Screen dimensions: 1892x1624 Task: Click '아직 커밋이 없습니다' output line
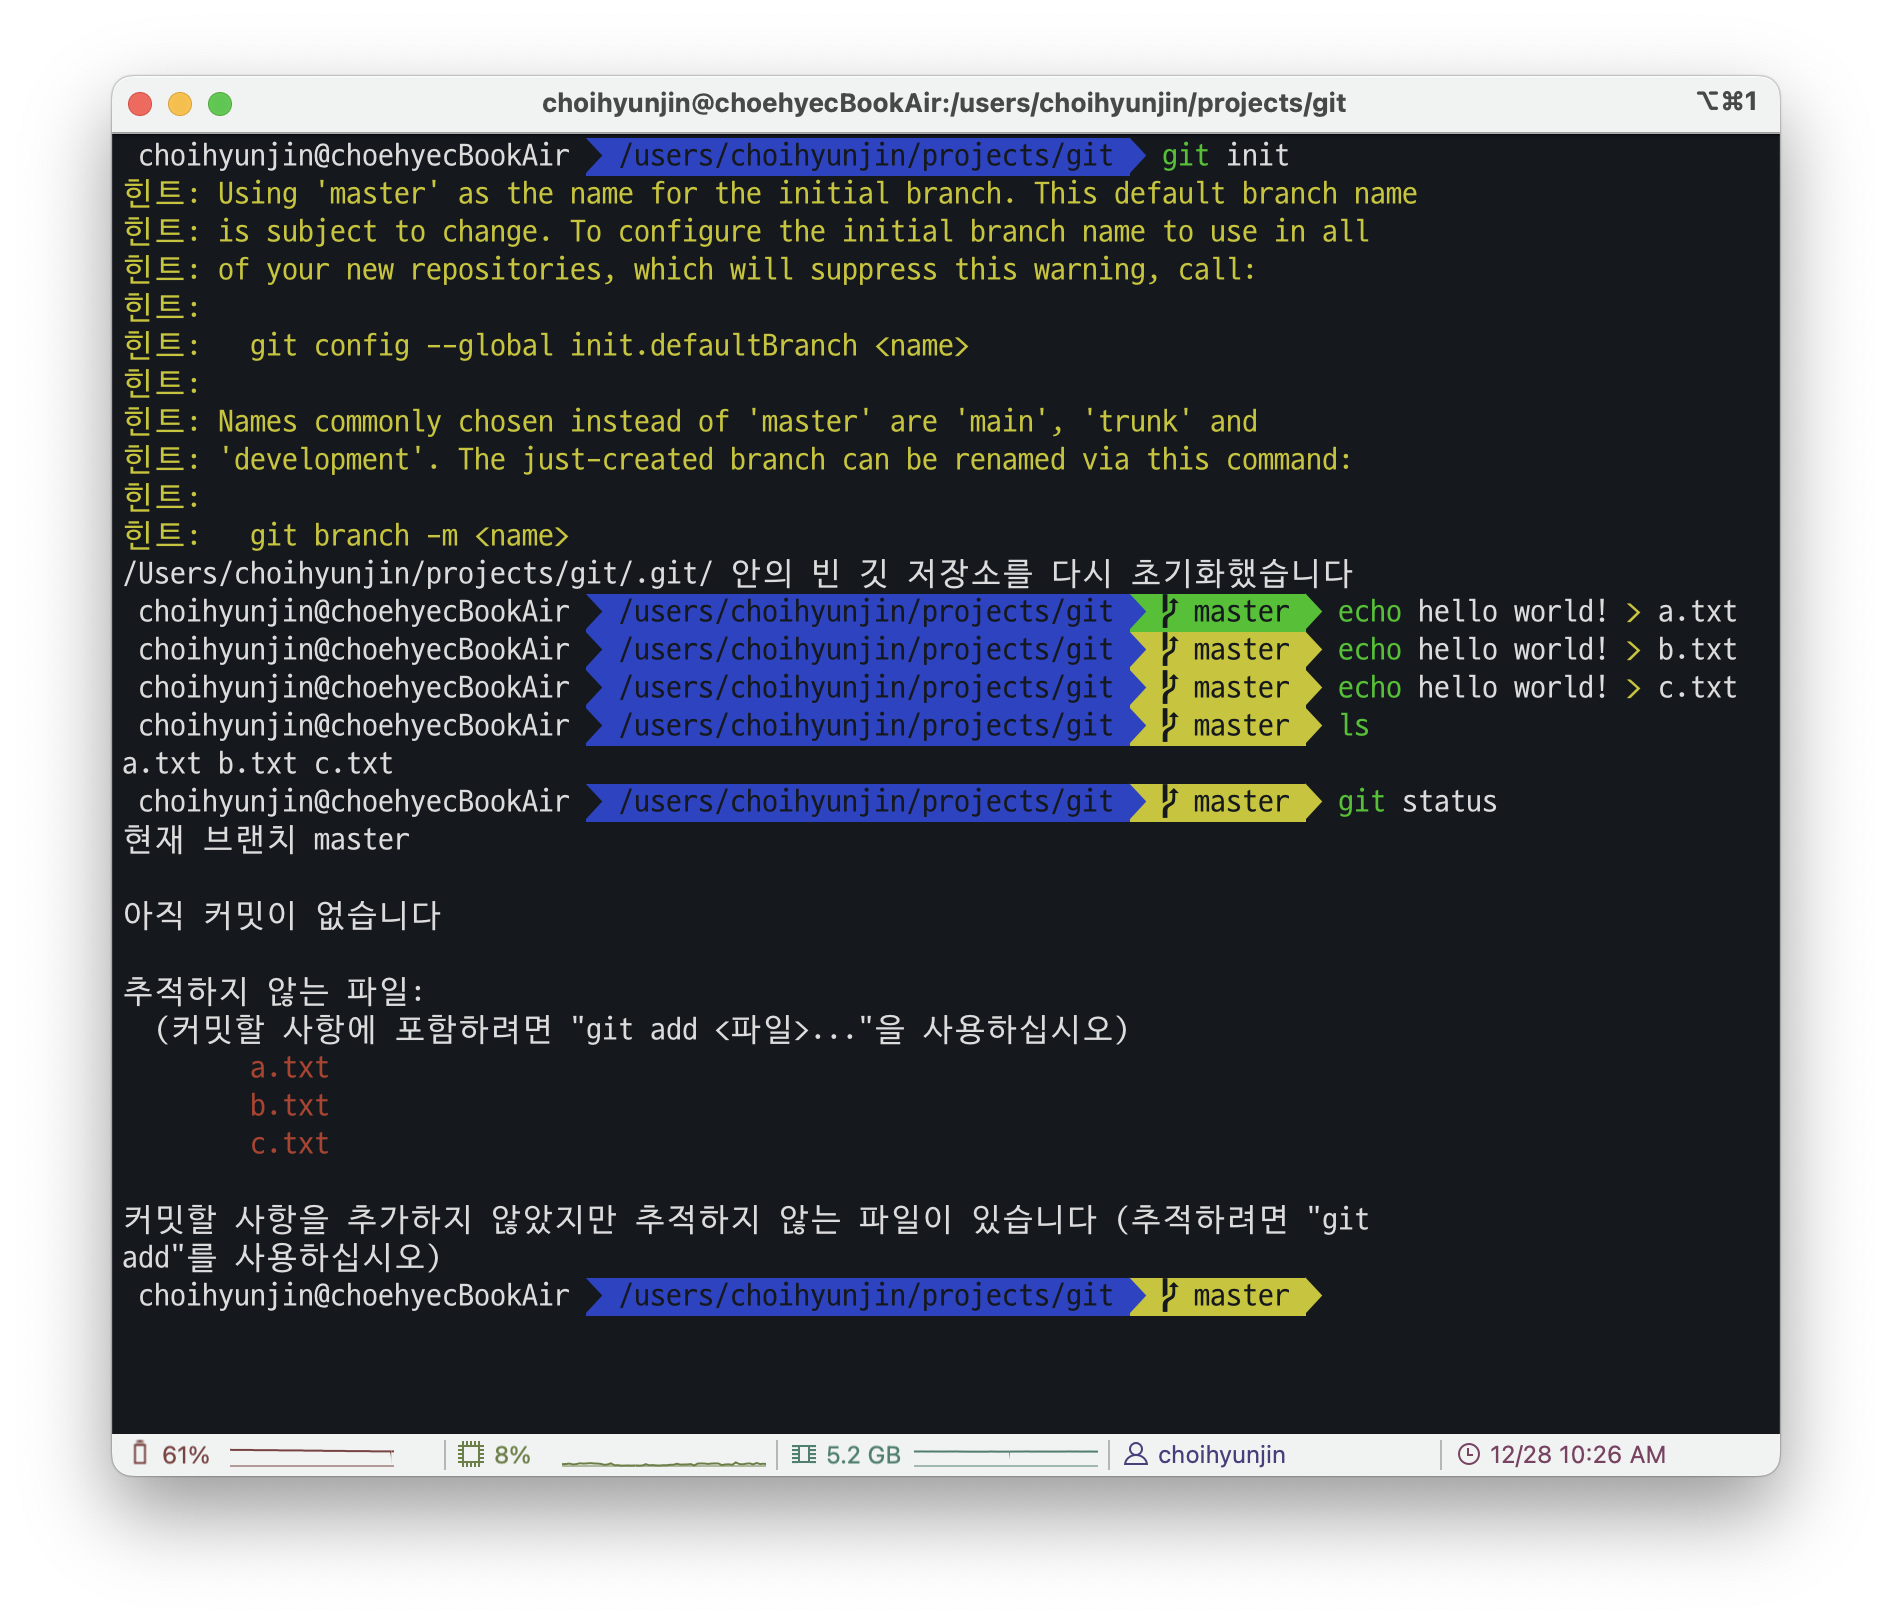(x=281, y=916)
